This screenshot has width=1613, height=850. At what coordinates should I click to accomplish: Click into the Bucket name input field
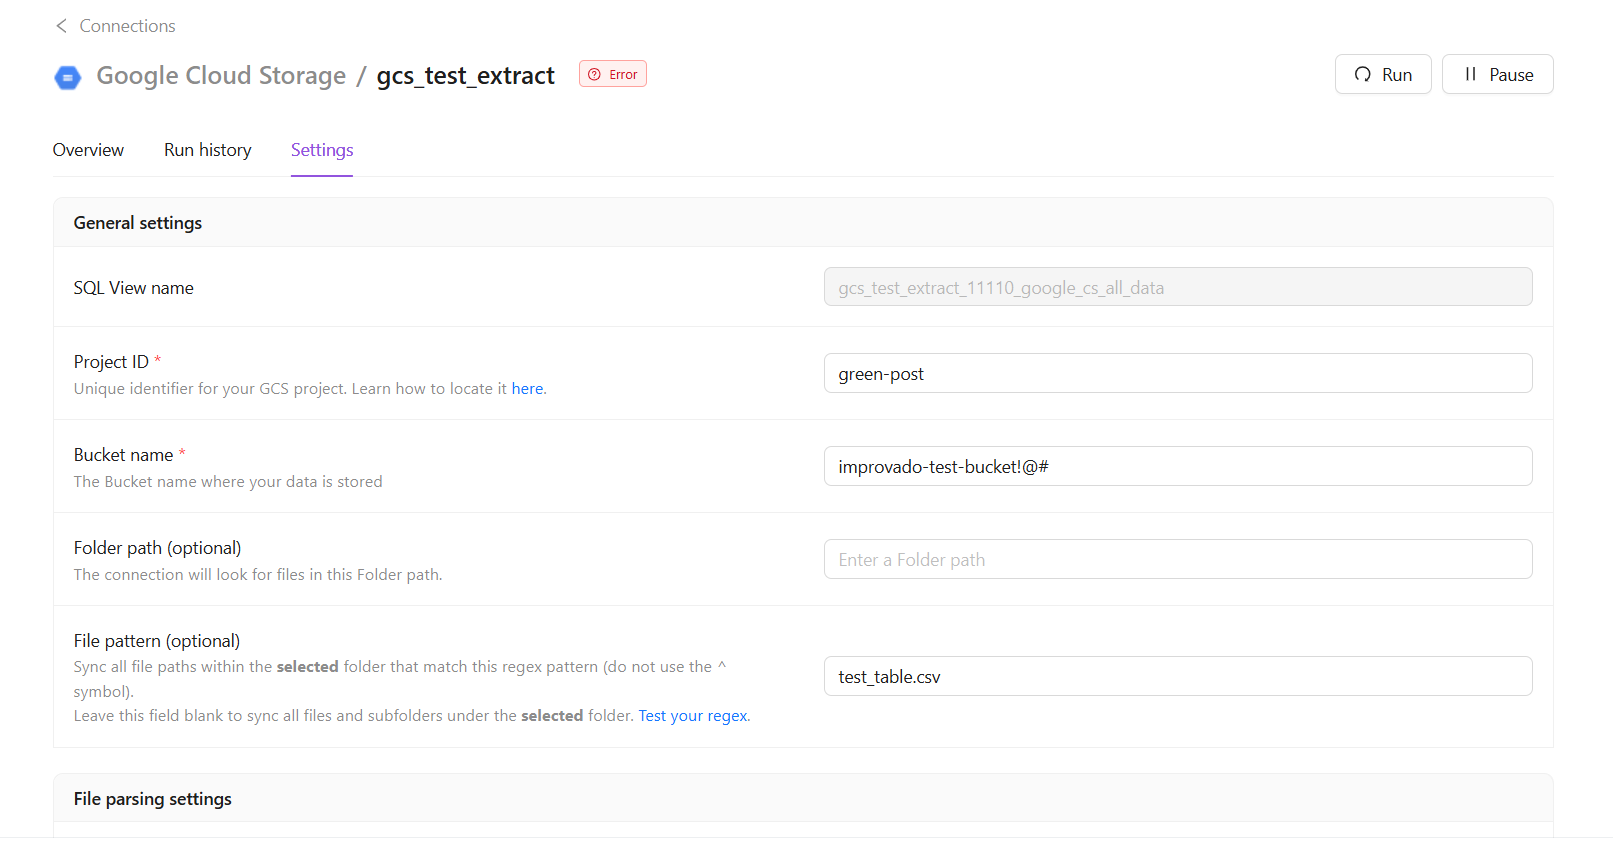pos(1177,466)
